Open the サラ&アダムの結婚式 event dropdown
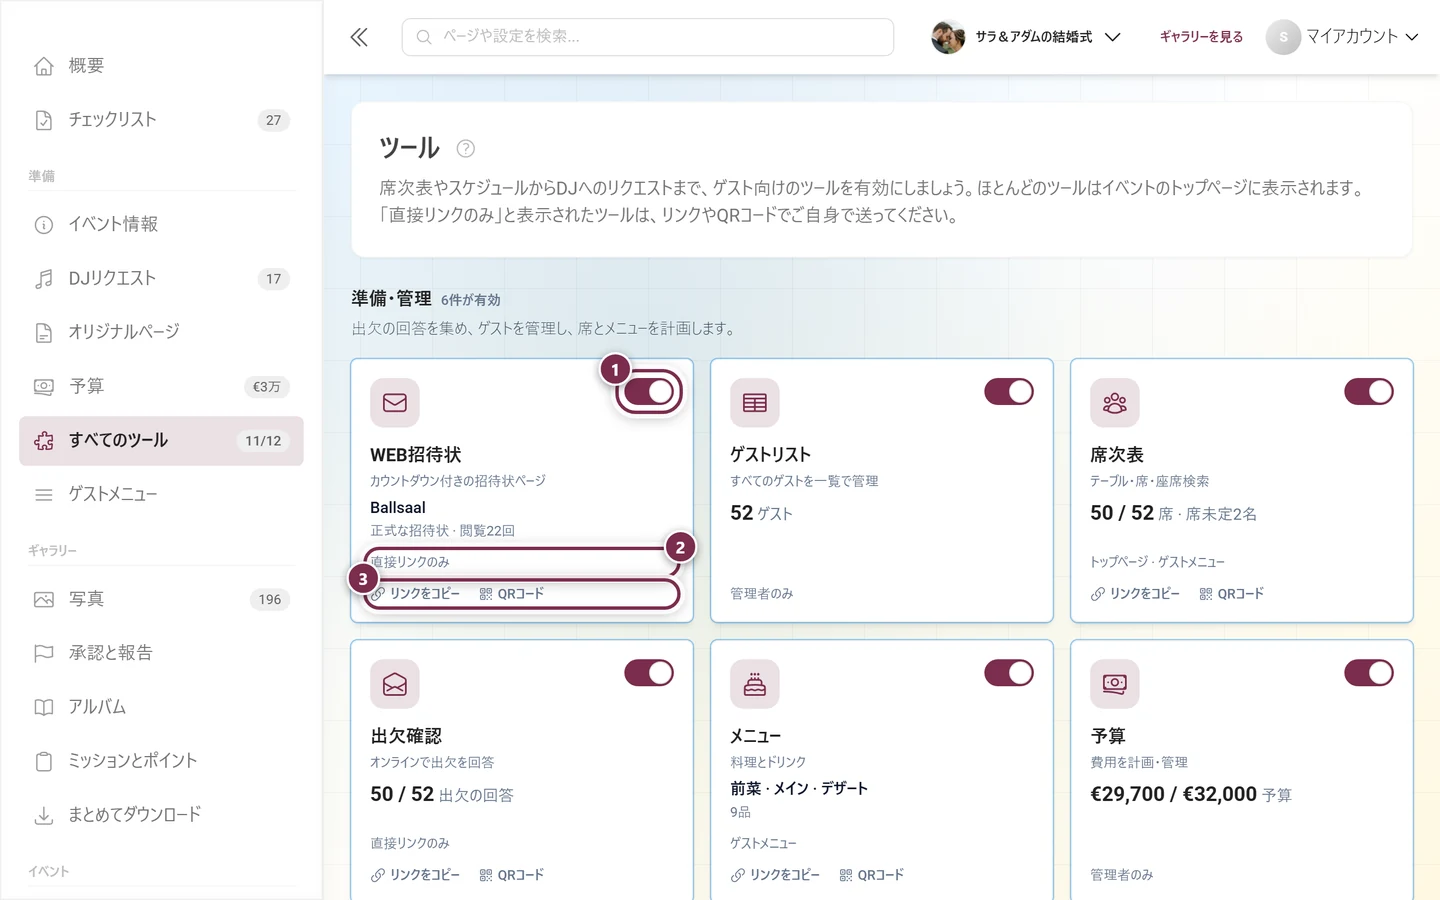The width and height of the screenshot is (1440, 900). point(1026,37)
